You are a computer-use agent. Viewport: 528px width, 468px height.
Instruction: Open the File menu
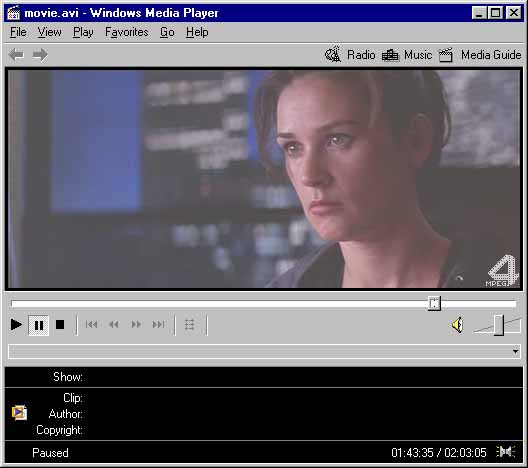tap(18, 32)
